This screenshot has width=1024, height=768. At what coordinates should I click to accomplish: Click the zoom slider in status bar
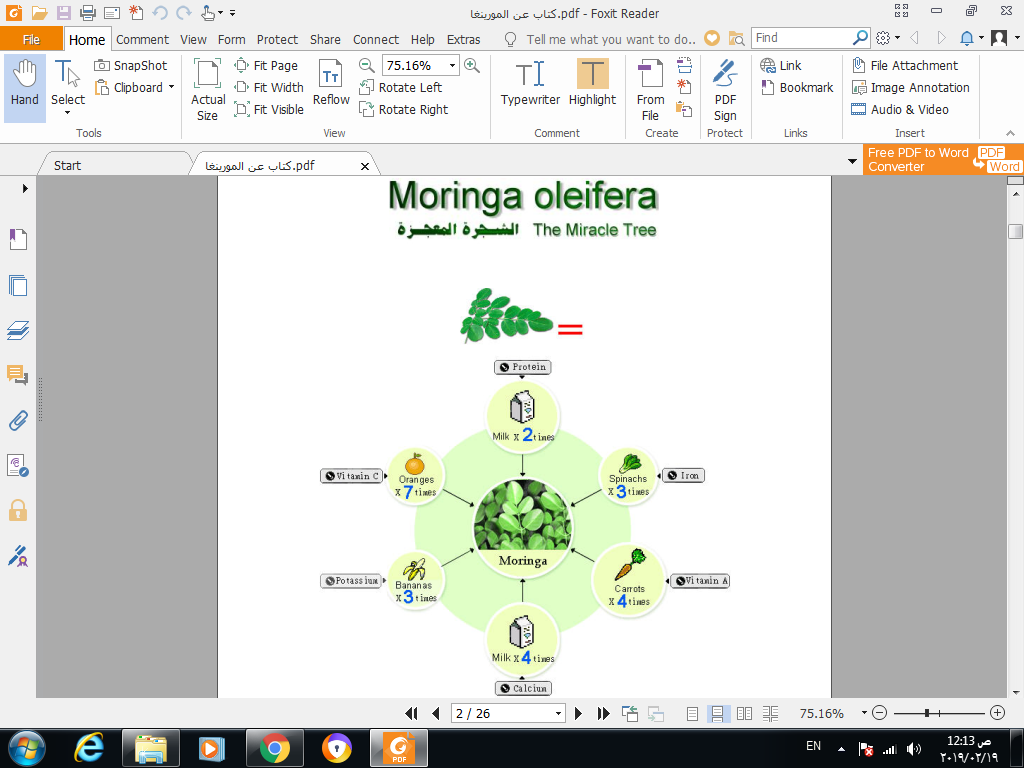pyautogui.click(x=937, y=714)
